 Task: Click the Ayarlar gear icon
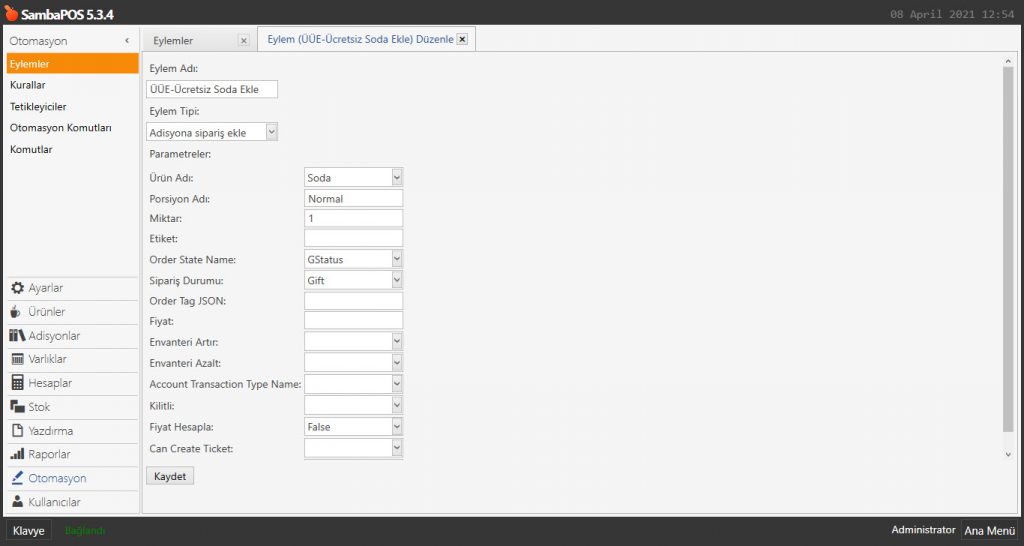point(17,288)
